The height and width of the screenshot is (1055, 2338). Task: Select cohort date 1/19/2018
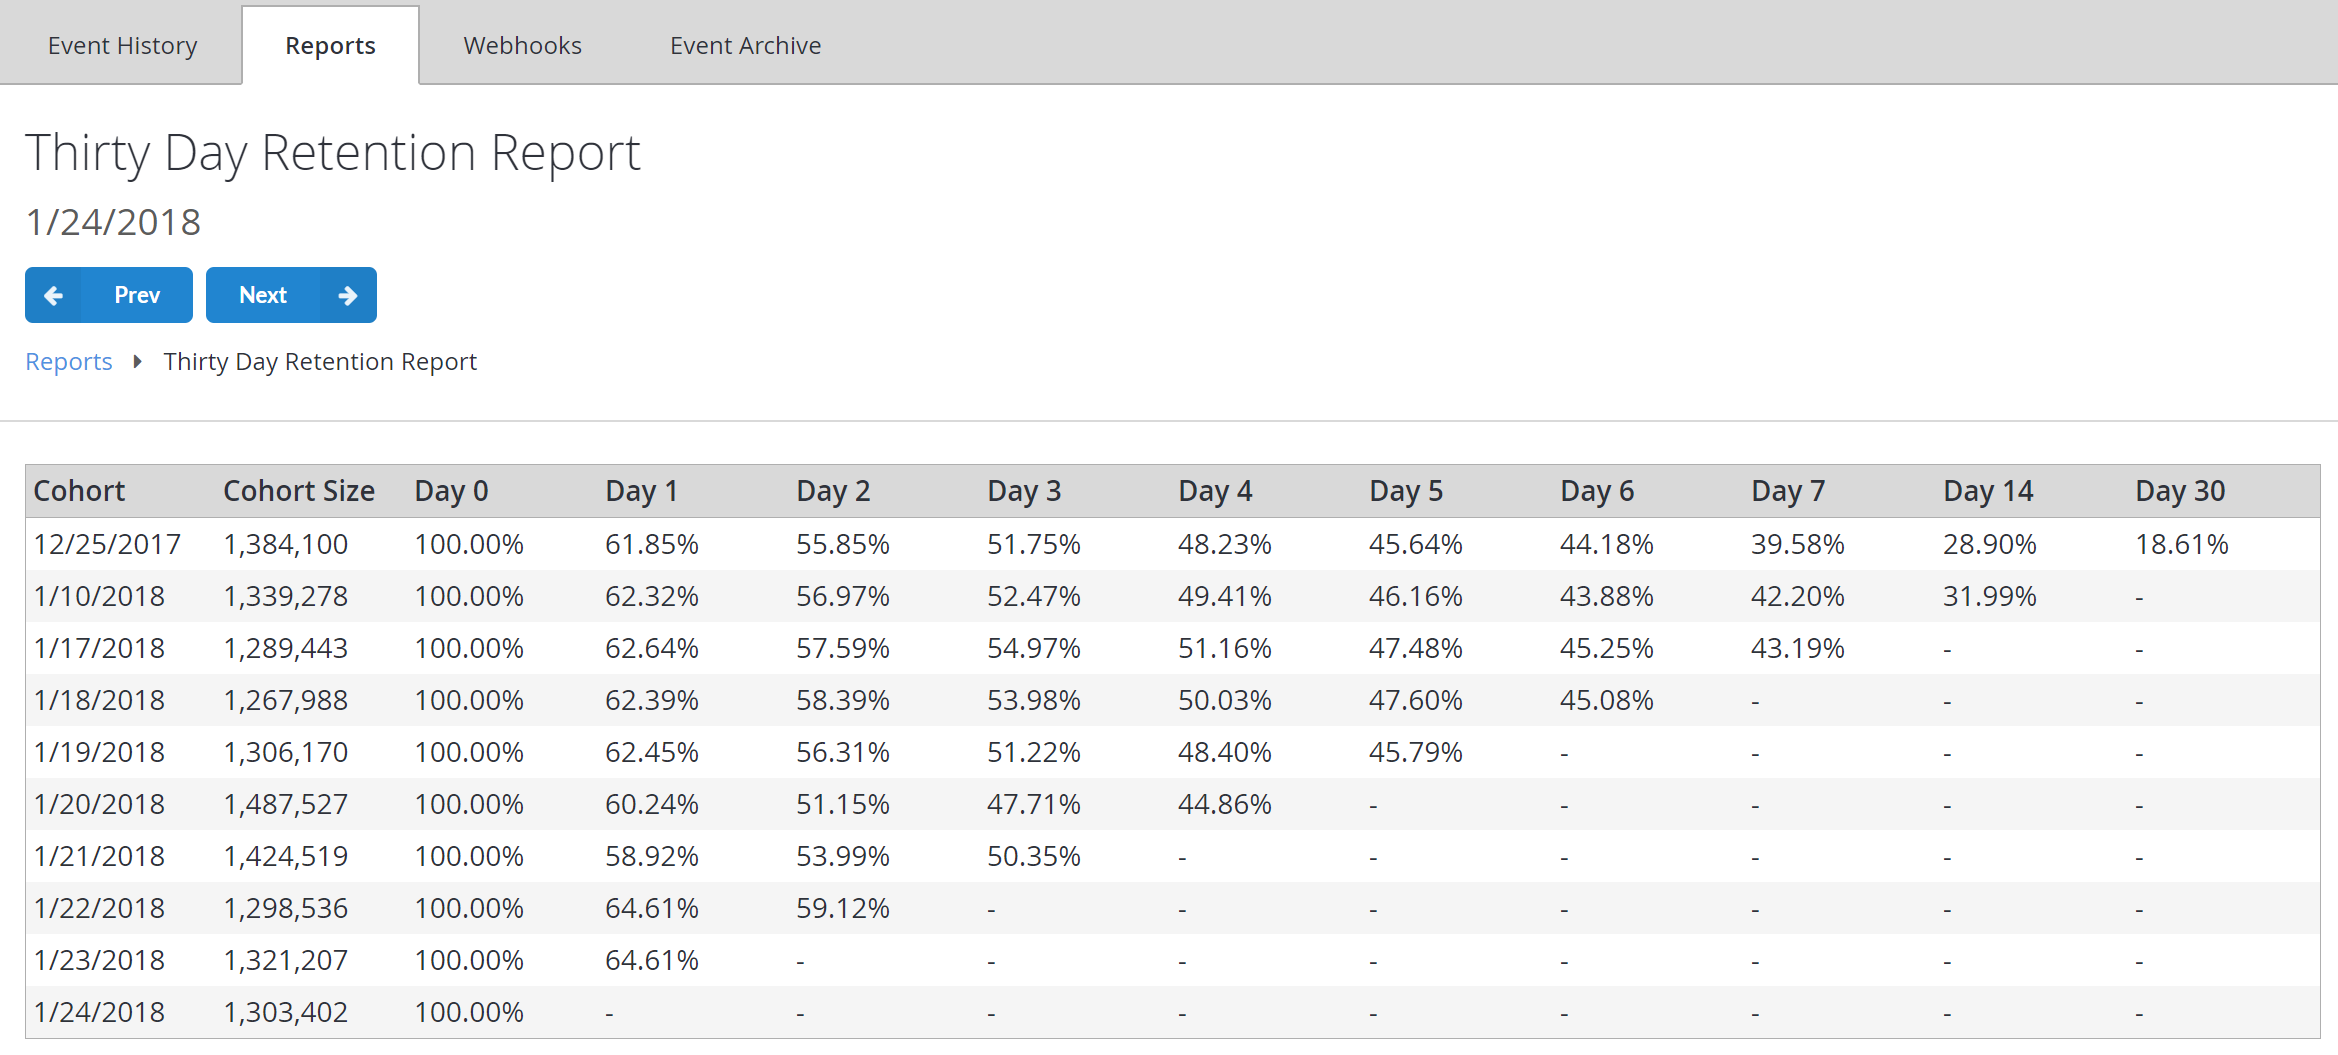coord(99,752)
